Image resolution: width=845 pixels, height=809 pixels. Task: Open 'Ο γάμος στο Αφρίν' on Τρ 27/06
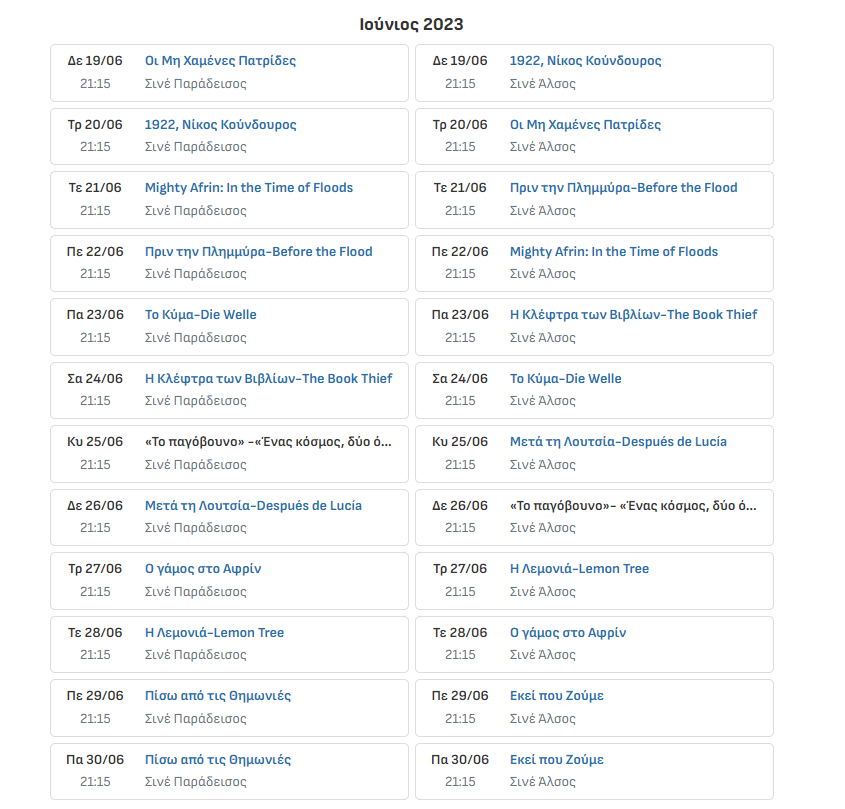point(203,569)
